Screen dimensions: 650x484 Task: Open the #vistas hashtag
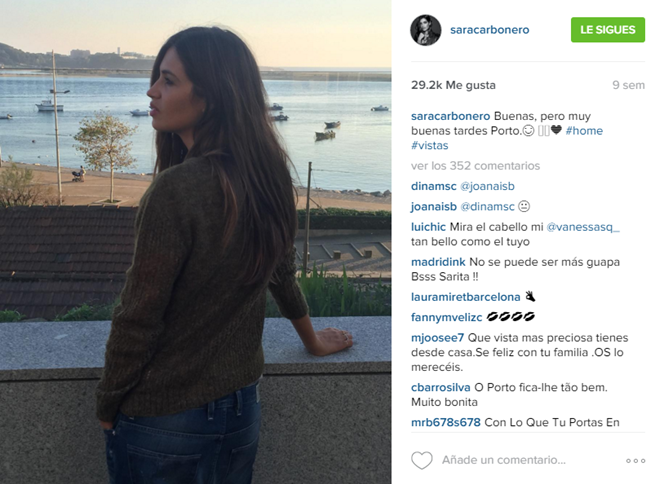pyautogui.click(x=429, y=145)
